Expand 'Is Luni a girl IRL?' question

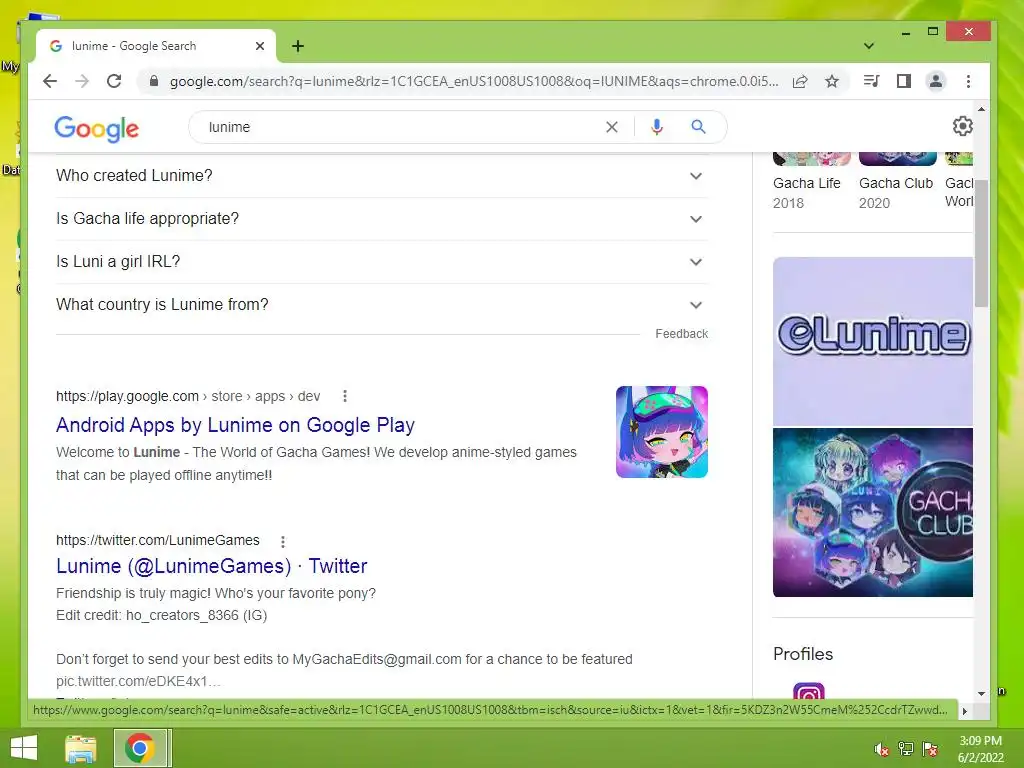pos(382,262)
